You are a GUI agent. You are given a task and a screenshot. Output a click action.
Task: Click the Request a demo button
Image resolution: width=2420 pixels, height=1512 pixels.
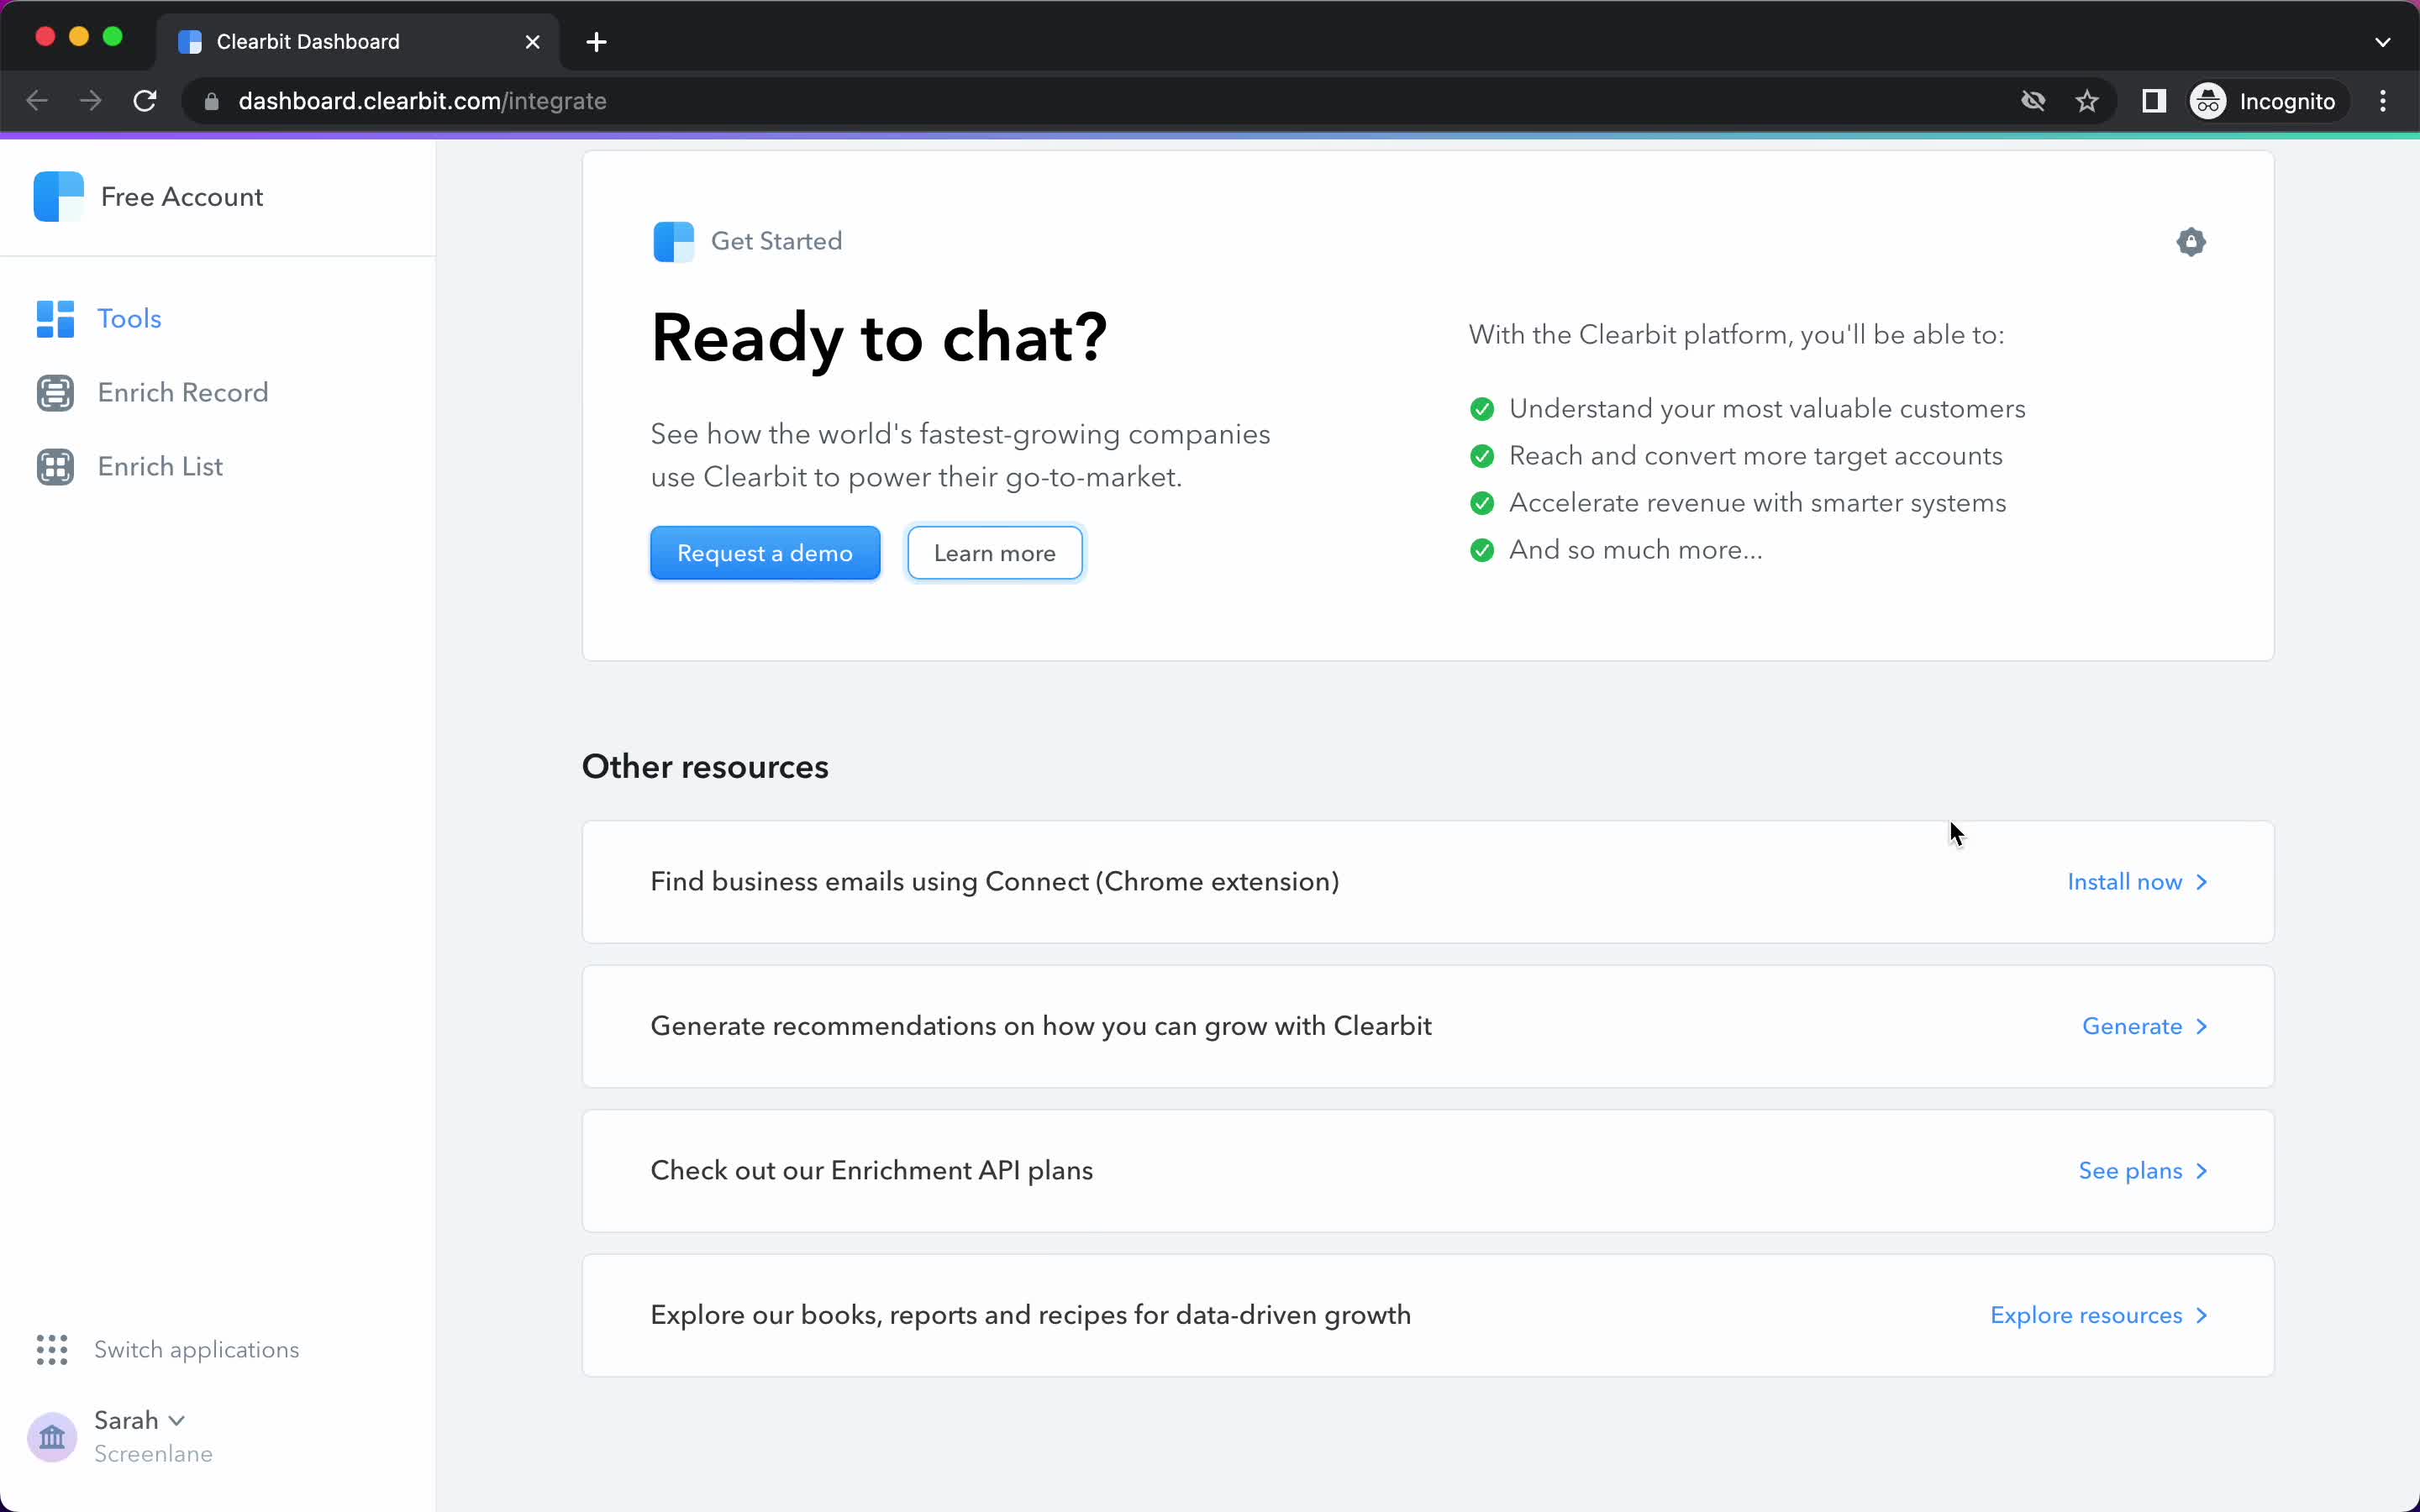click(765, 552)
